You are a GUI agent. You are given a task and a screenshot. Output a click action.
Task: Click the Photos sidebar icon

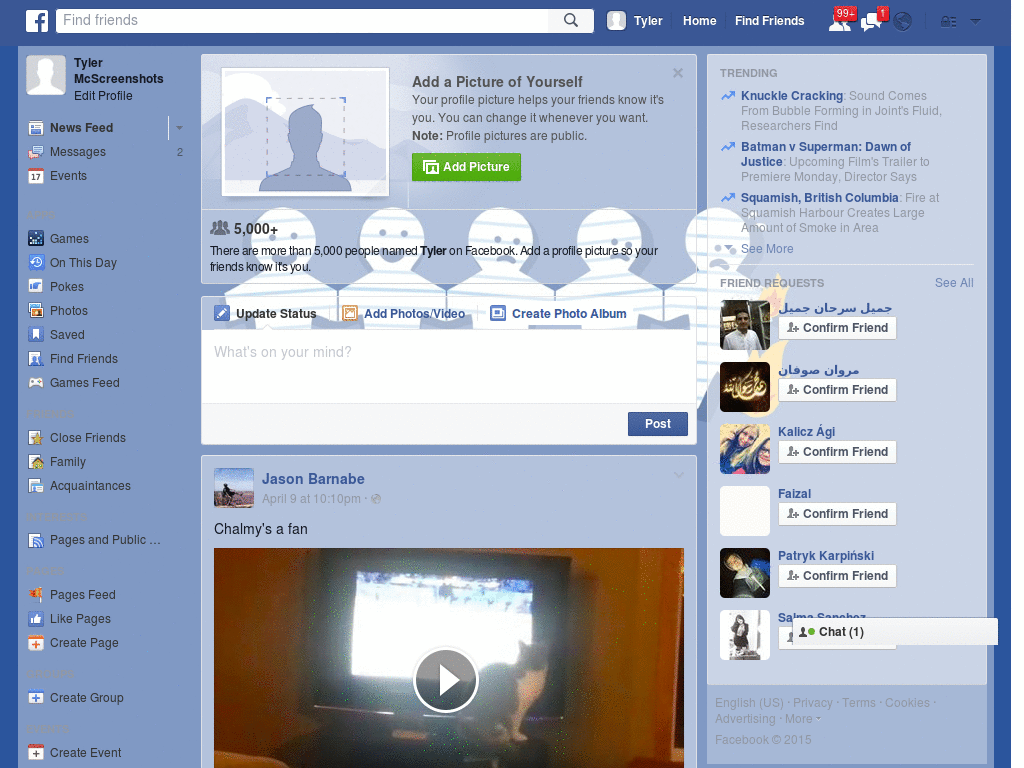pos(36,311)
